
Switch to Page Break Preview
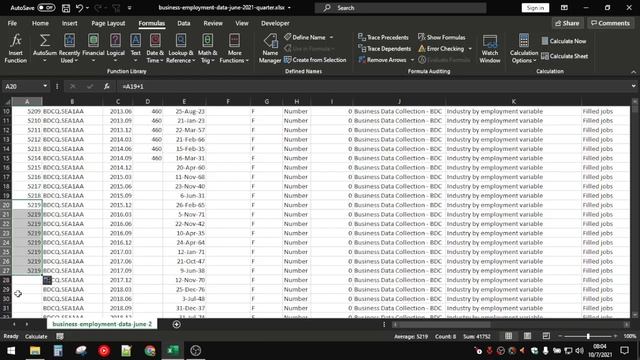pyautogui.click(x=546, y=336)
